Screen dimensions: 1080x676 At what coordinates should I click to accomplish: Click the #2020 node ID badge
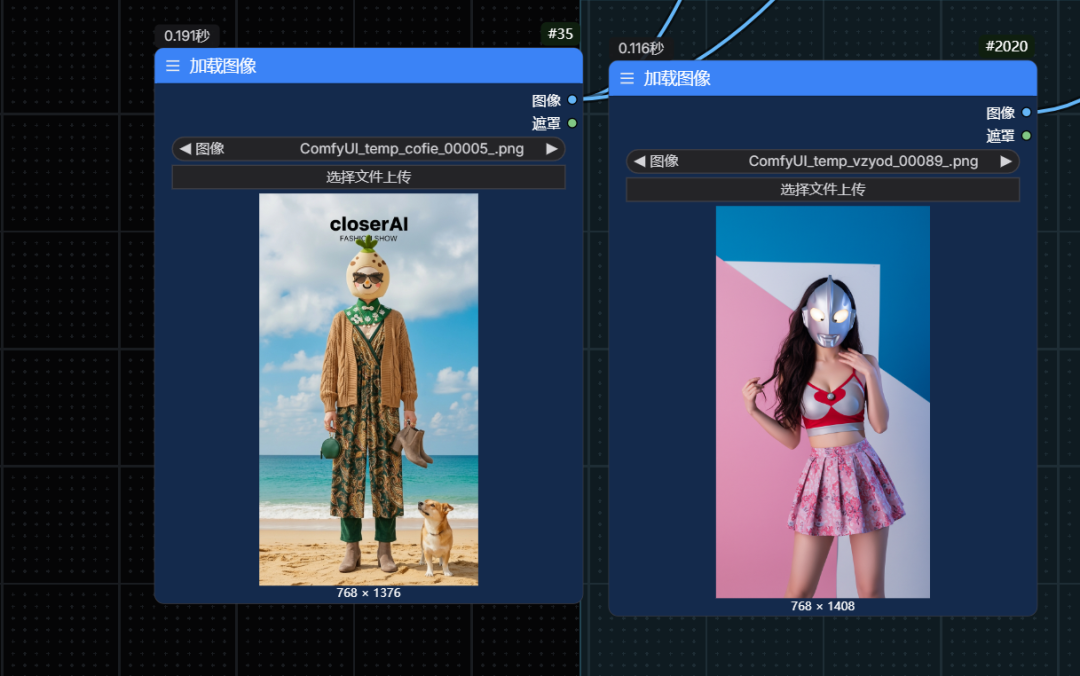click(x=1006, y=46)
